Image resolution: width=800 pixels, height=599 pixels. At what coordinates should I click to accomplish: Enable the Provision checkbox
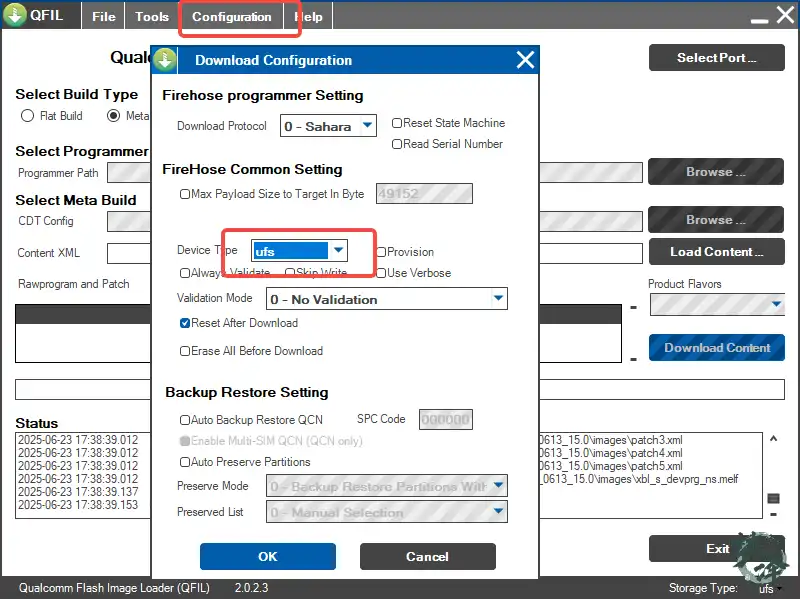click(381, 252)
